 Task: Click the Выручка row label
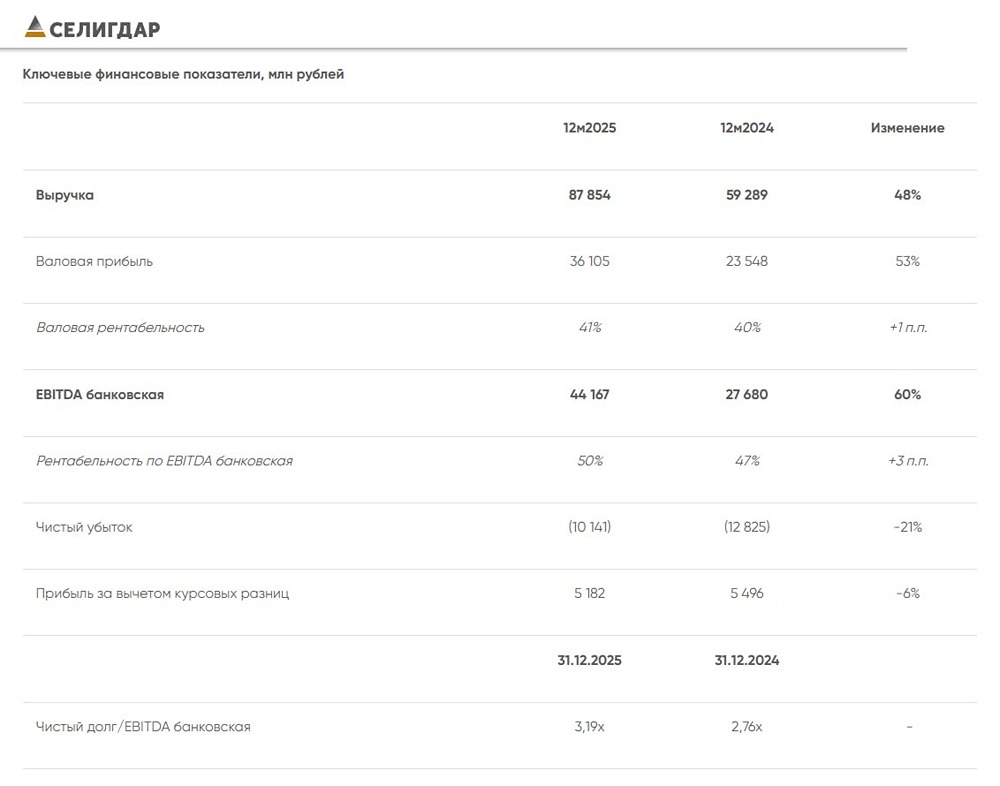pyautogui.click(x=65, y=195)
